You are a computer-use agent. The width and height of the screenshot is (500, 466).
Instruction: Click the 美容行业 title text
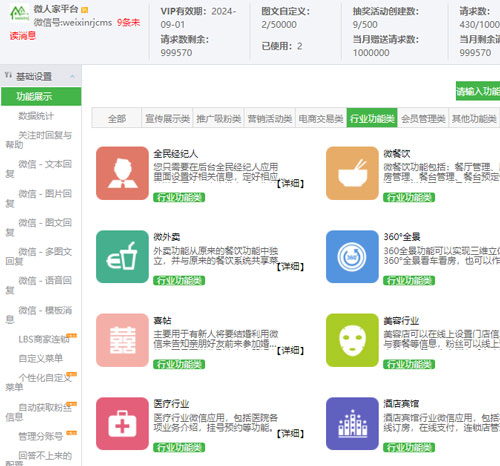pos(401,321)
